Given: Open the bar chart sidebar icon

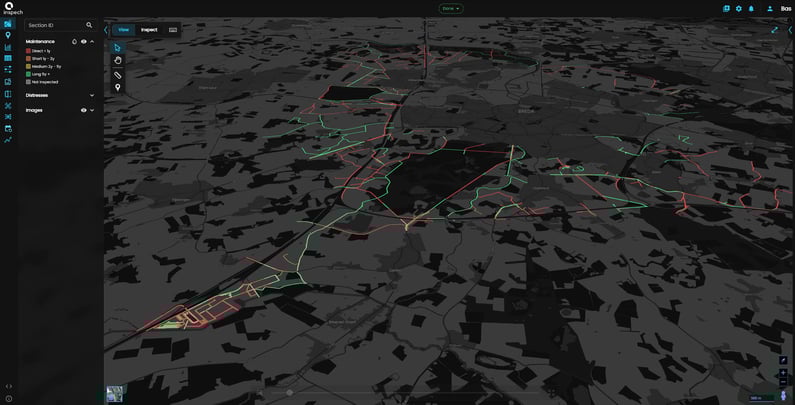Looking at the screenshot, I should [8, 47].
